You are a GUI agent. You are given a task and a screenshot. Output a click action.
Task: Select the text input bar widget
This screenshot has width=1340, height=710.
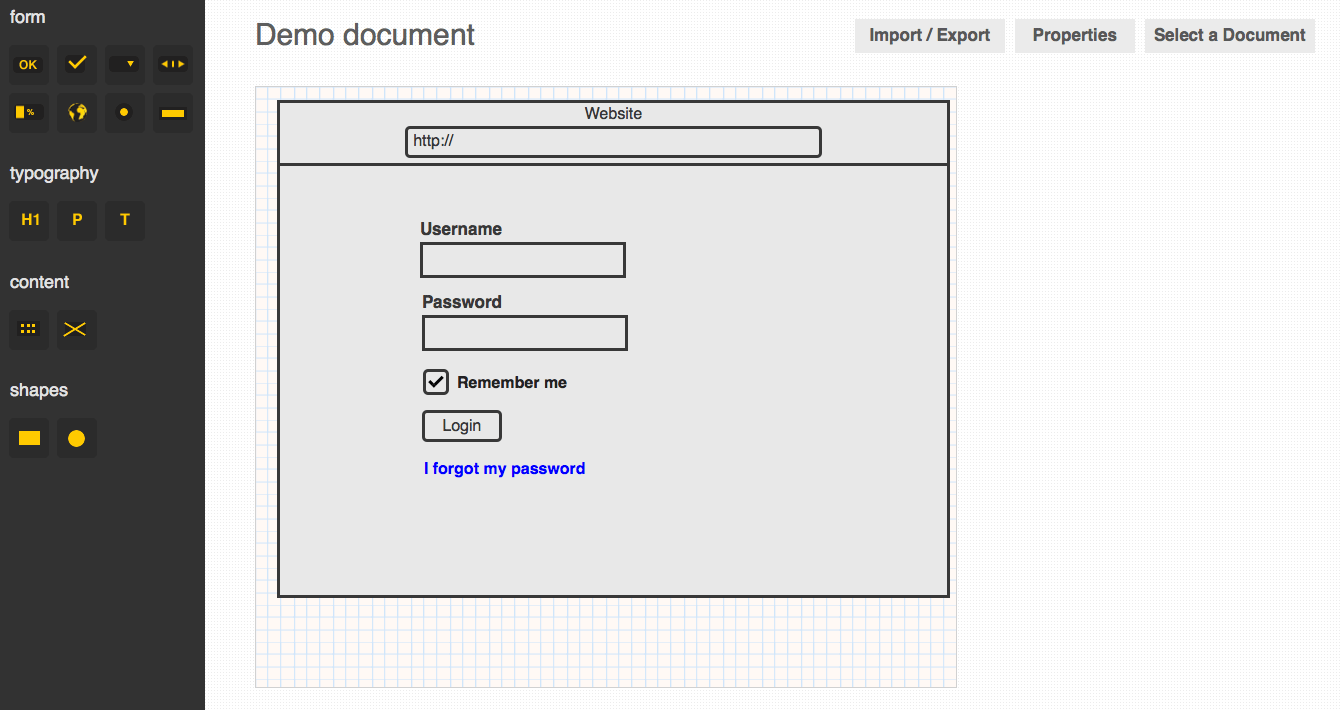tap(173, 113)
